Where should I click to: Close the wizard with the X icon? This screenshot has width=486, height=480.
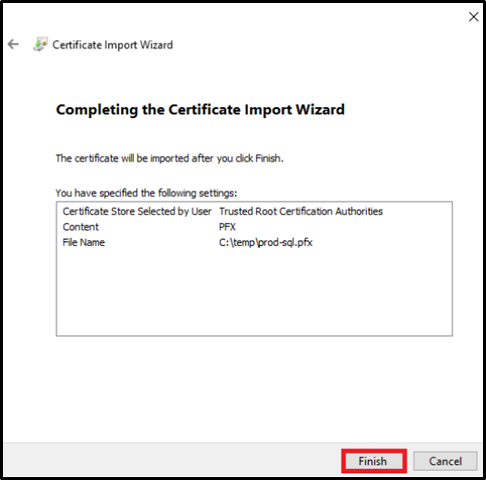[473, 17]
